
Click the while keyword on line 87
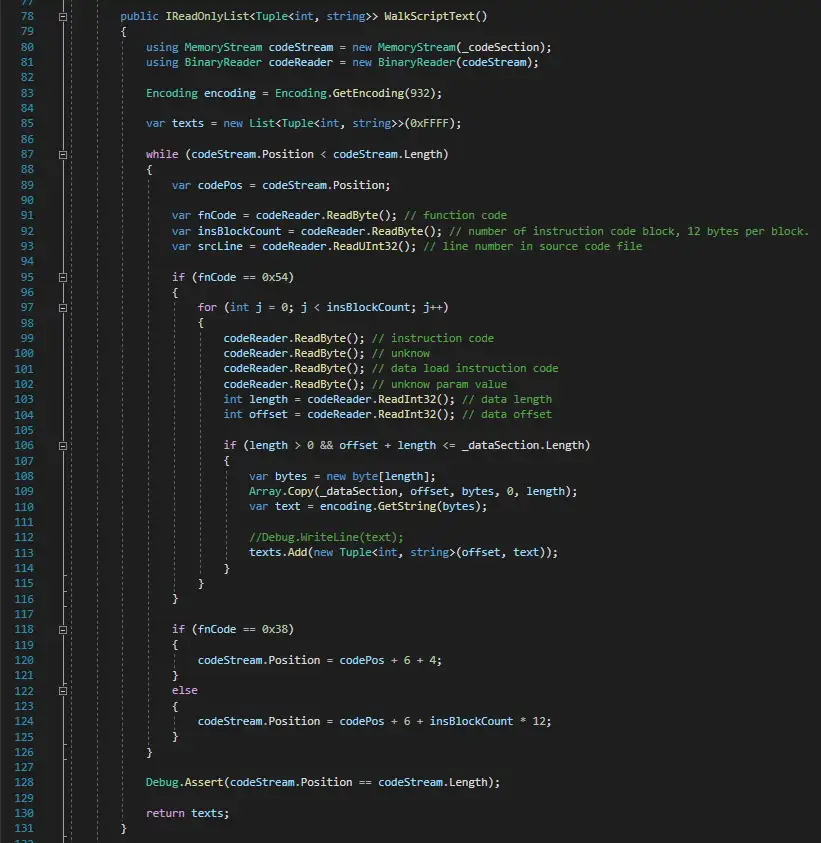click(x=162, y=154)
